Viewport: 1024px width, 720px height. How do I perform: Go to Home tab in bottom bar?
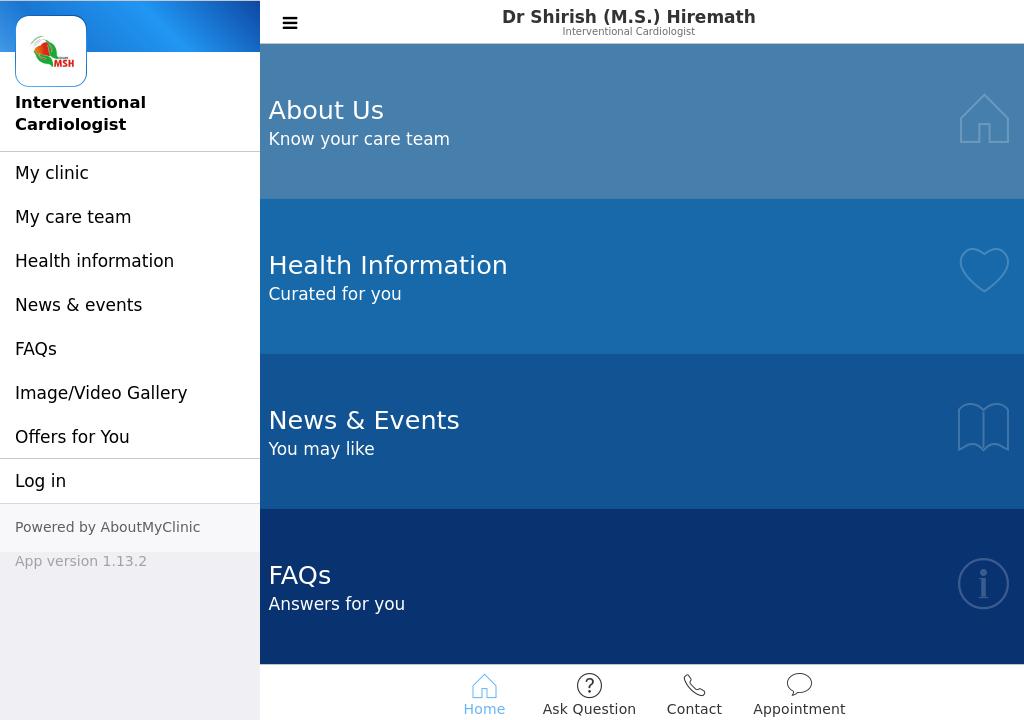[484, 695]
